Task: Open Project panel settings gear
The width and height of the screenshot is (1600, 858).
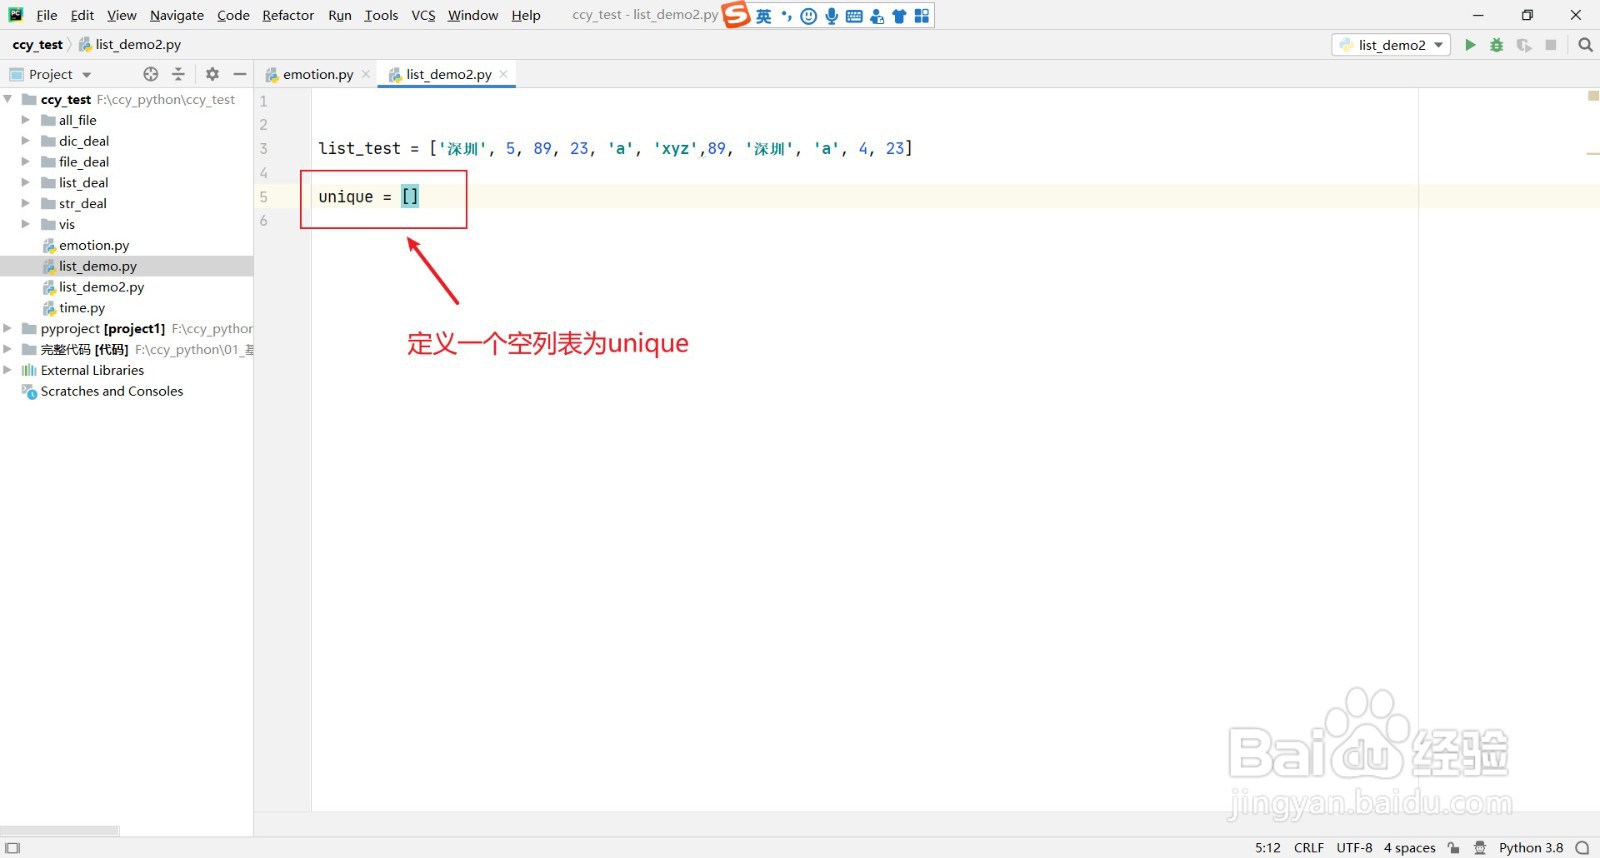Action: pos(212,74)
